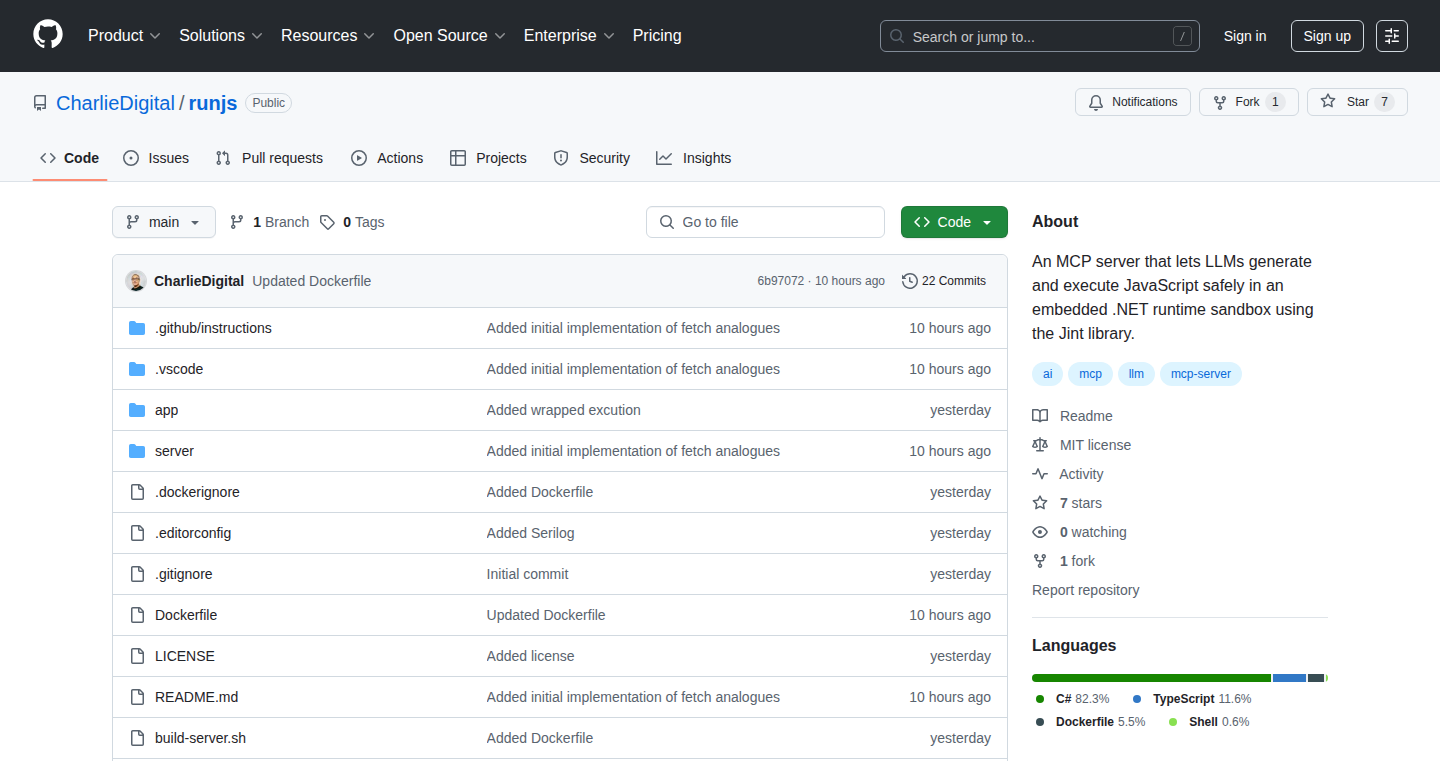Switch to the Issues tab

click(156, 158)
